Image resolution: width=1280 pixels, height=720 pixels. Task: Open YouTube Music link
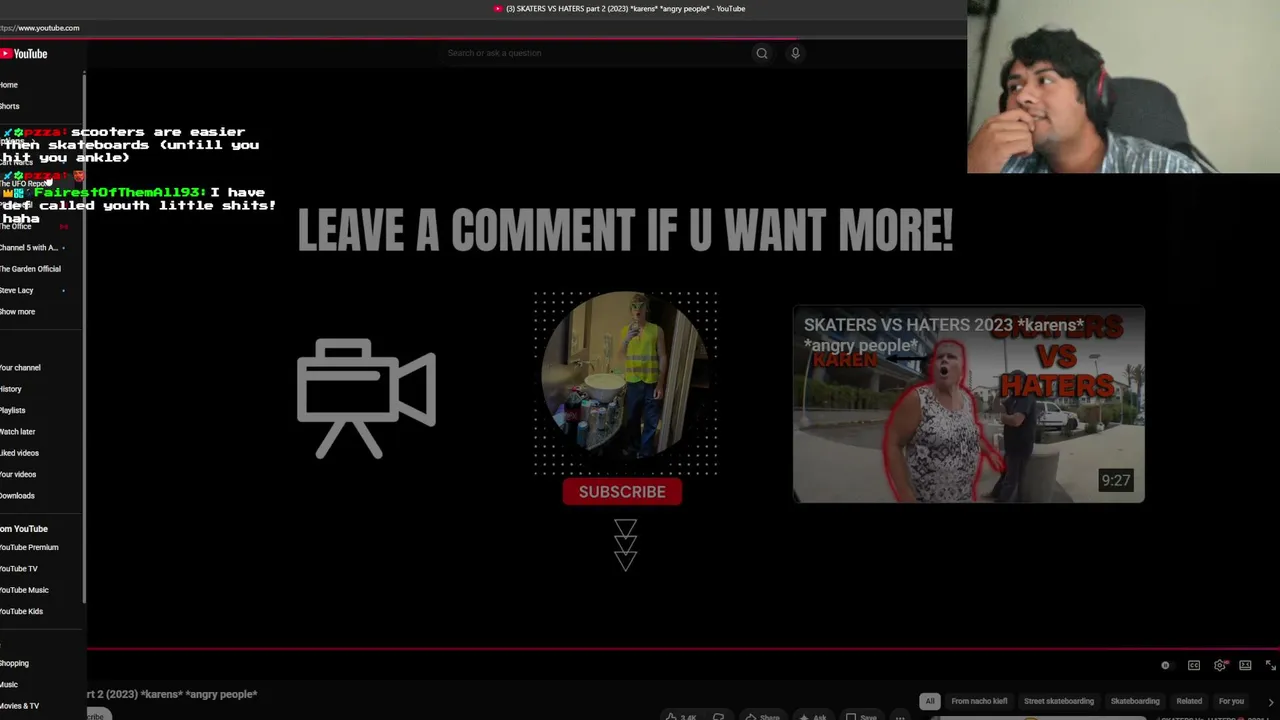point(24,590)
